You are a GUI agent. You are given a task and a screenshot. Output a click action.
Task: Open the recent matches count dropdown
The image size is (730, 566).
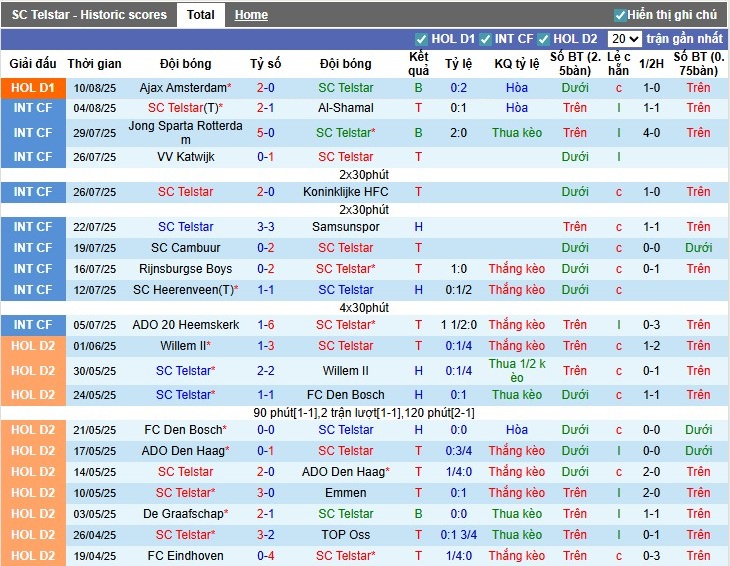[625, 39]
